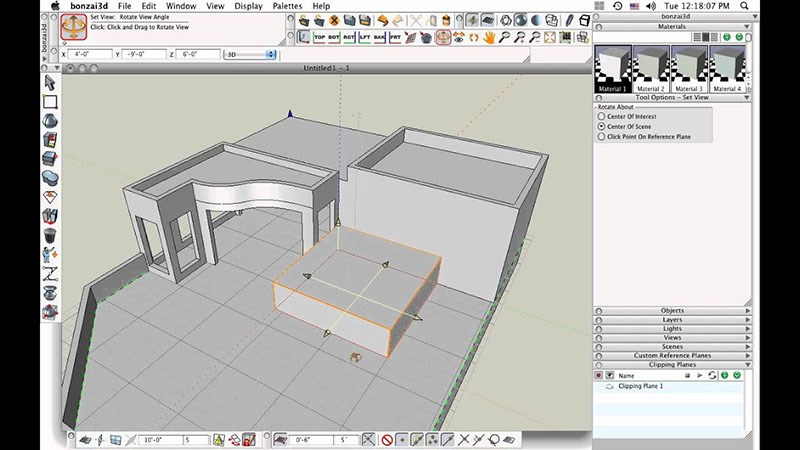Click the orange Undo arrow icon
Viewport: 800px width, 450px height.
click(x=382, y=20)
